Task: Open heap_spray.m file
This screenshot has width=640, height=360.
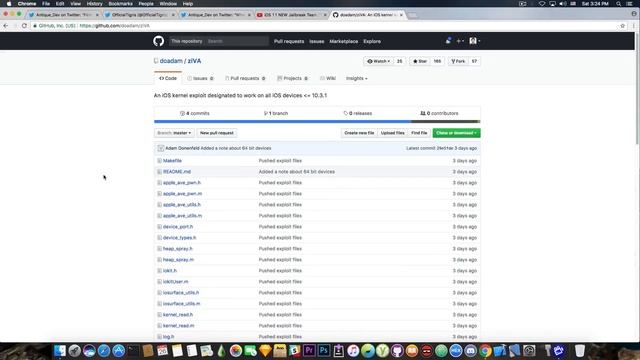Action: click(x=178, y=260)
